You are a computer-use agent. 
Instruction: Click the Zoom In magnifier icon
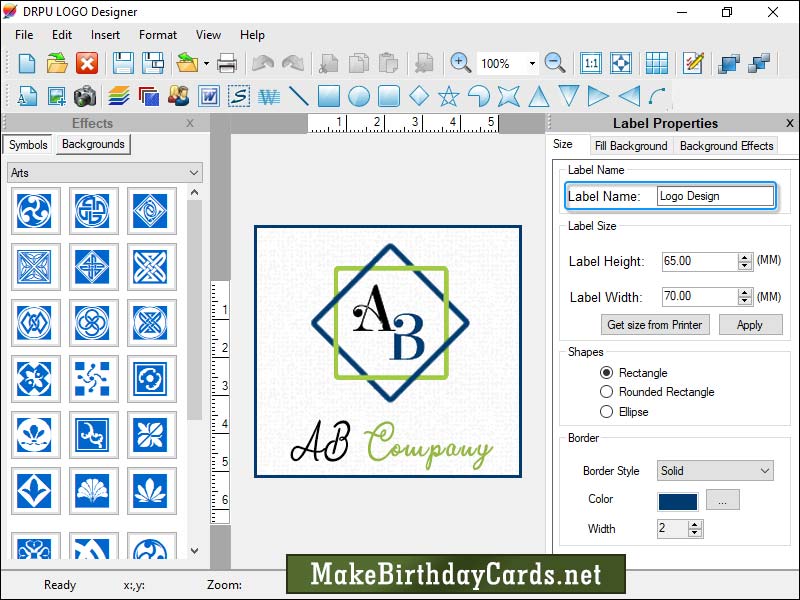tap(461, 62)
